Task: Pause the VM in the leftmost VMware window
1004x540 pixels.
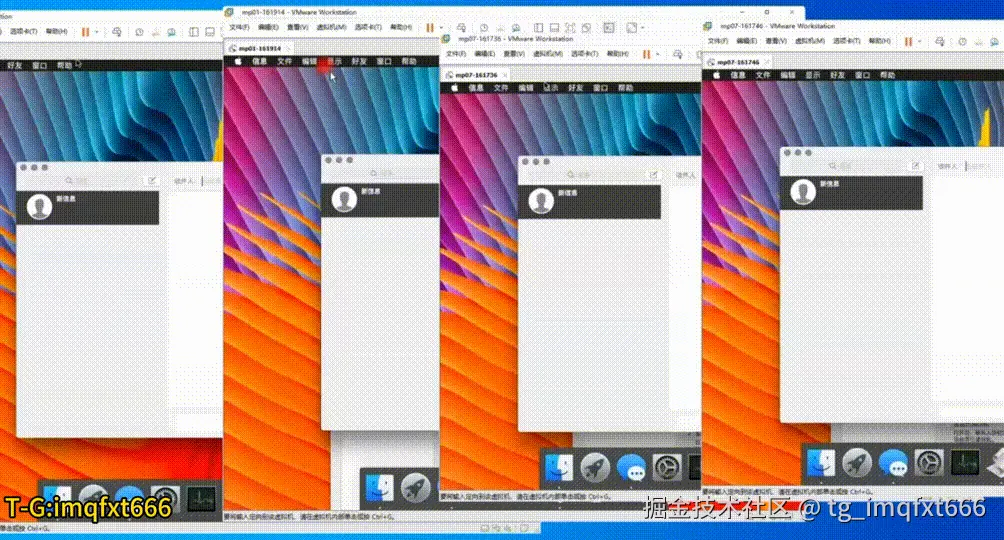Action: pyautogui.click(x=85, y=31)
